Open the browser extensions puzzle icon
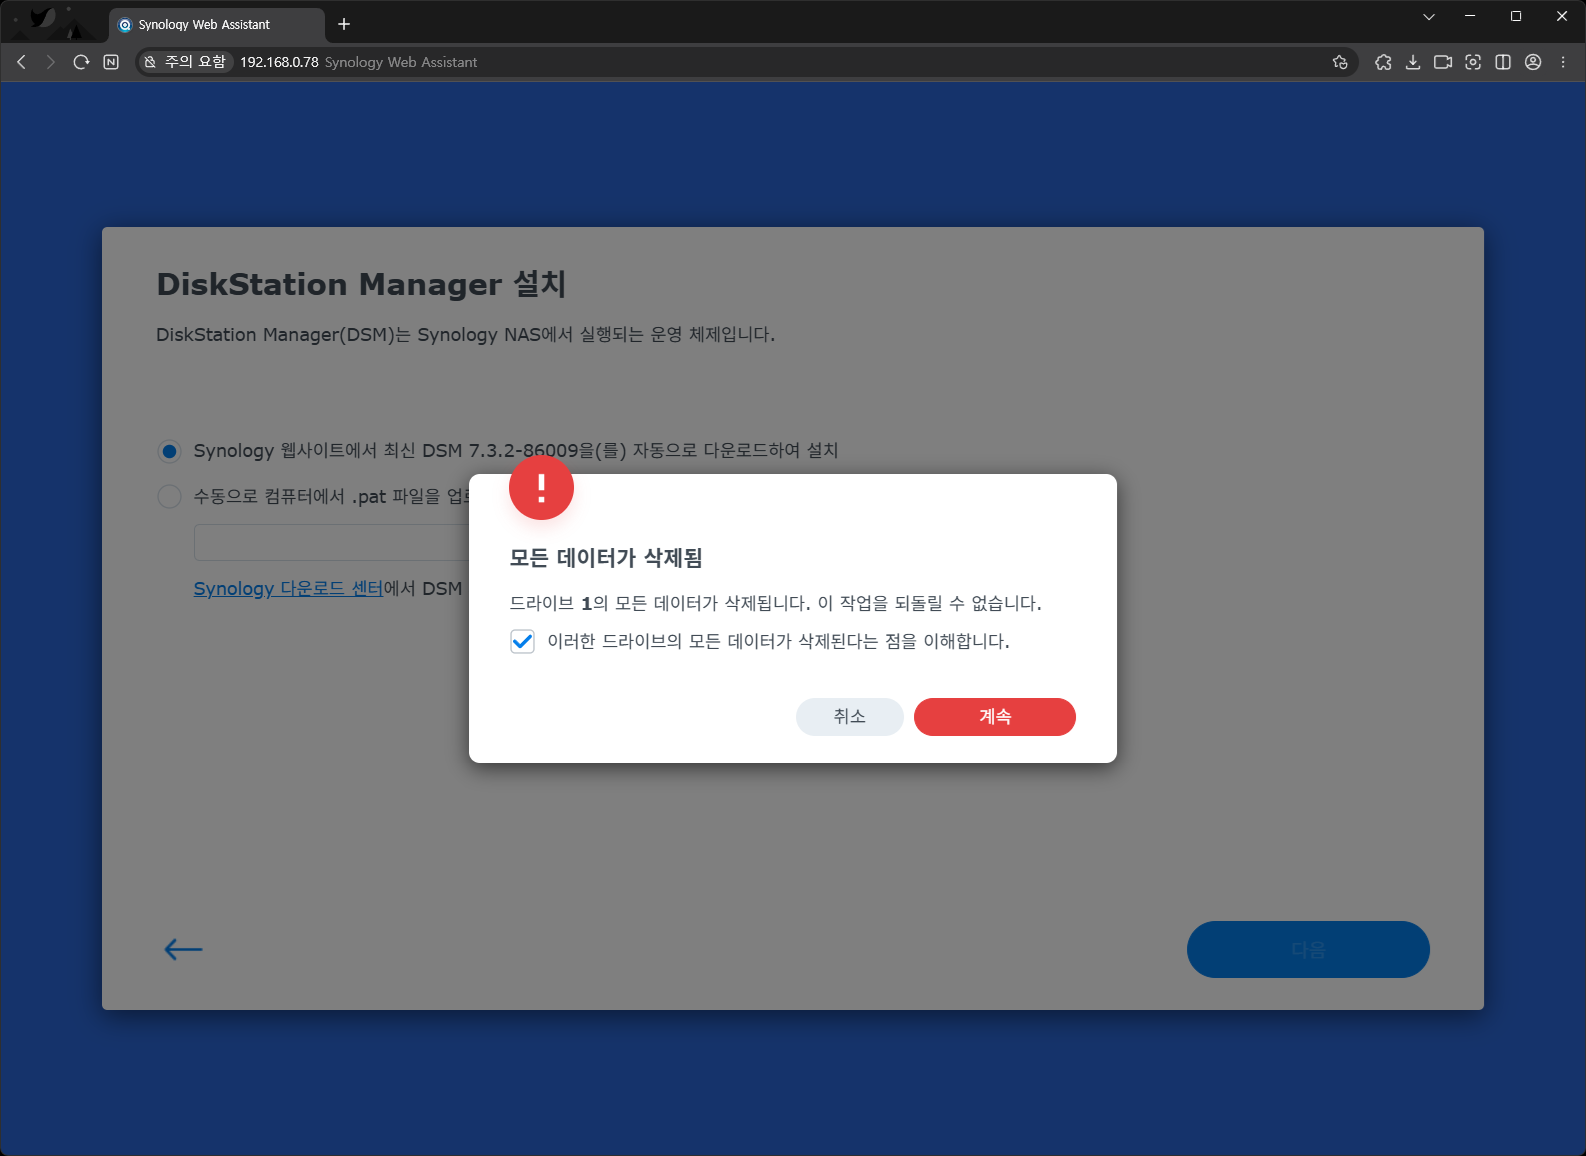The height and width of the screenshot is (1156, 1586). [1383, 62]
